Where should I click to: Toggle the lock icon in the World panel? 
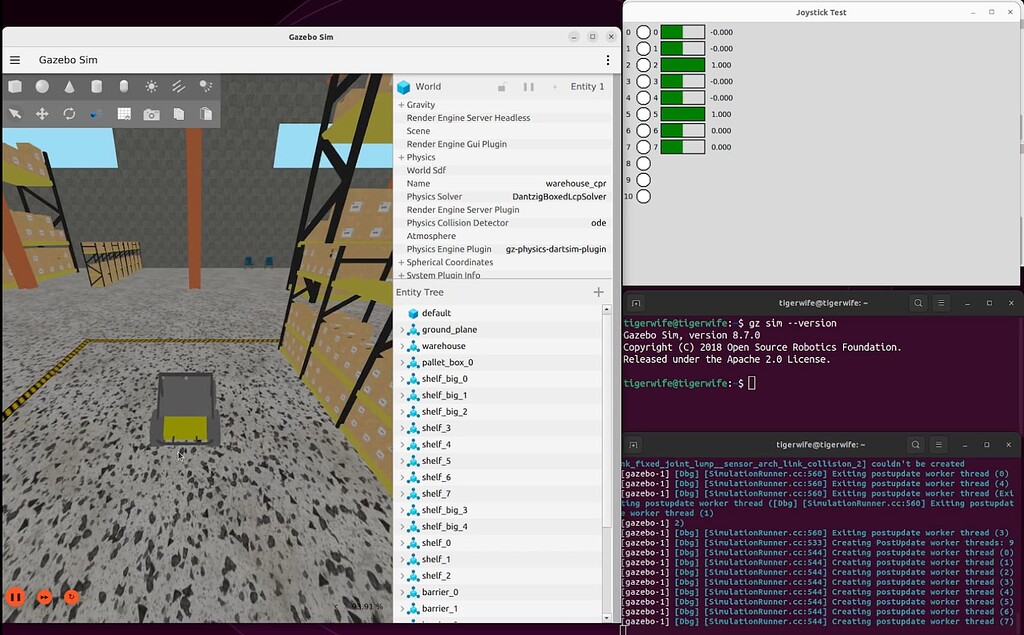pyautogui.click(x=501, y=87)
